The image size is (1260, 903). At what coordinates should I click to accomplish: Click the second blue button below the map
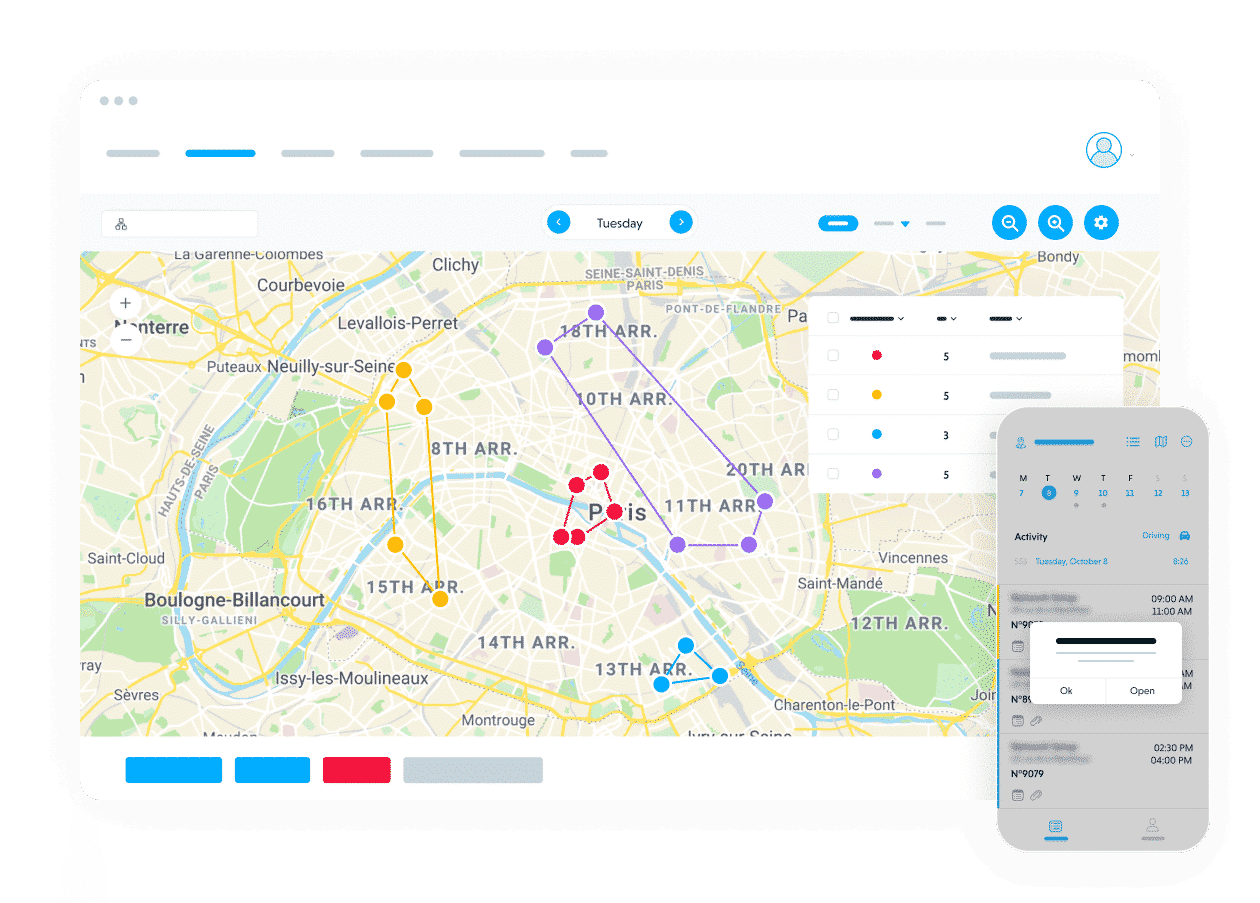(x=272, y=770)
